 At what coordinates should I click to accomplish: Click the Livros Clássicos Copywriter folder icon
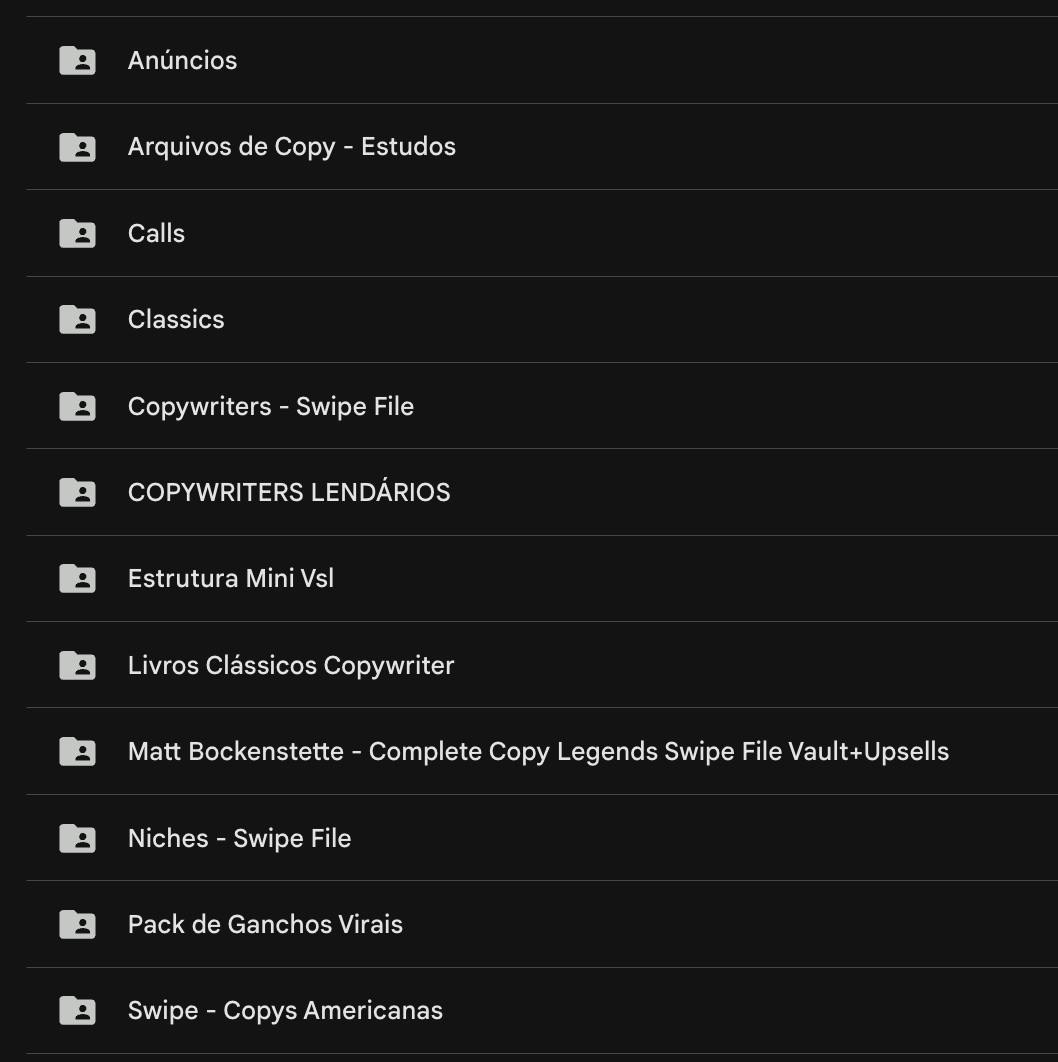coord(77,666)
